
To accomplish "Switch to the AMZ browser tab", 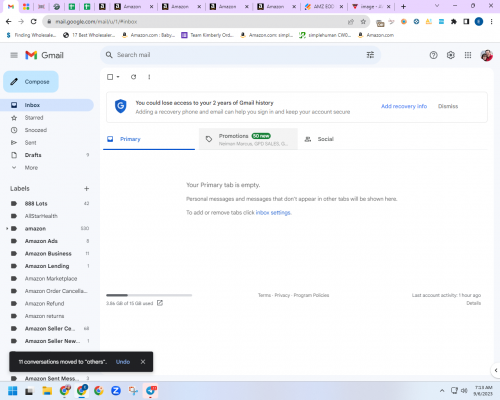I will coord(324,6).
